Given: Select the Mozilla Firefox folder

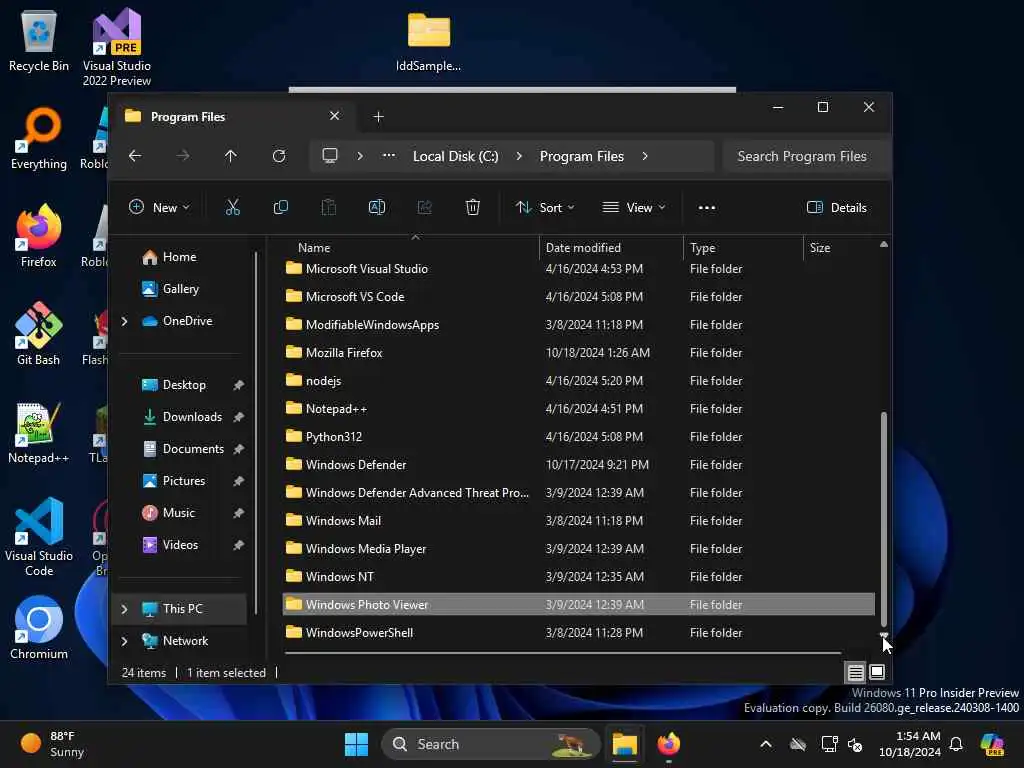Looking at the screenshot, I should 579,353.
